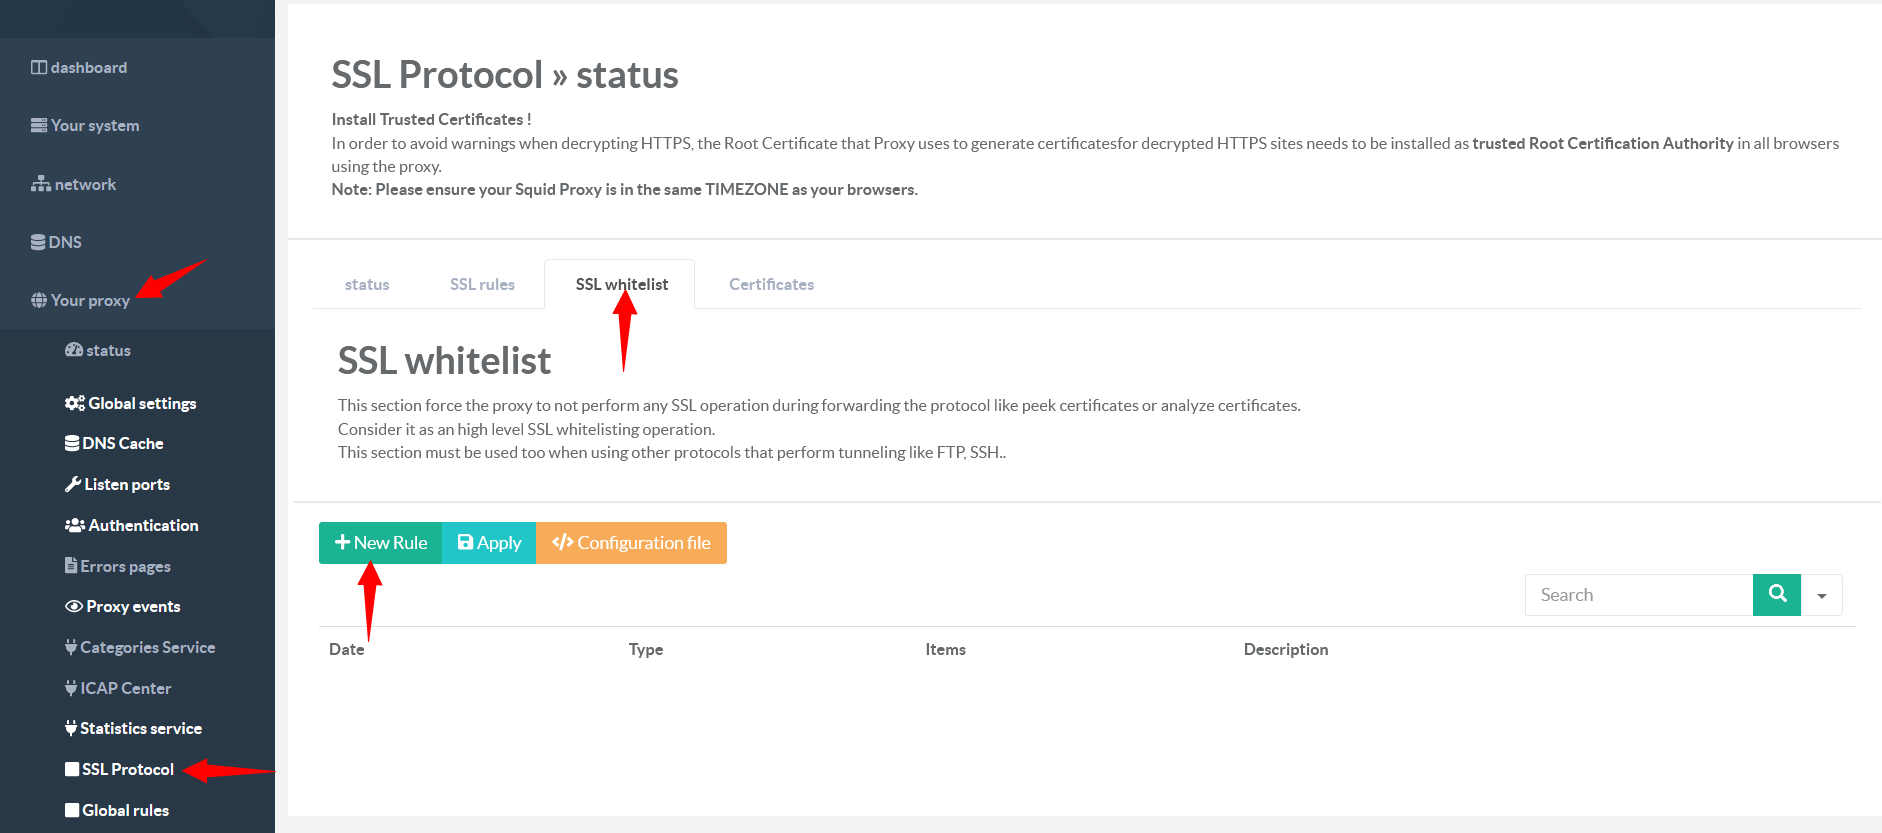Click the Proxy events eye icon

tap(74, 606)
